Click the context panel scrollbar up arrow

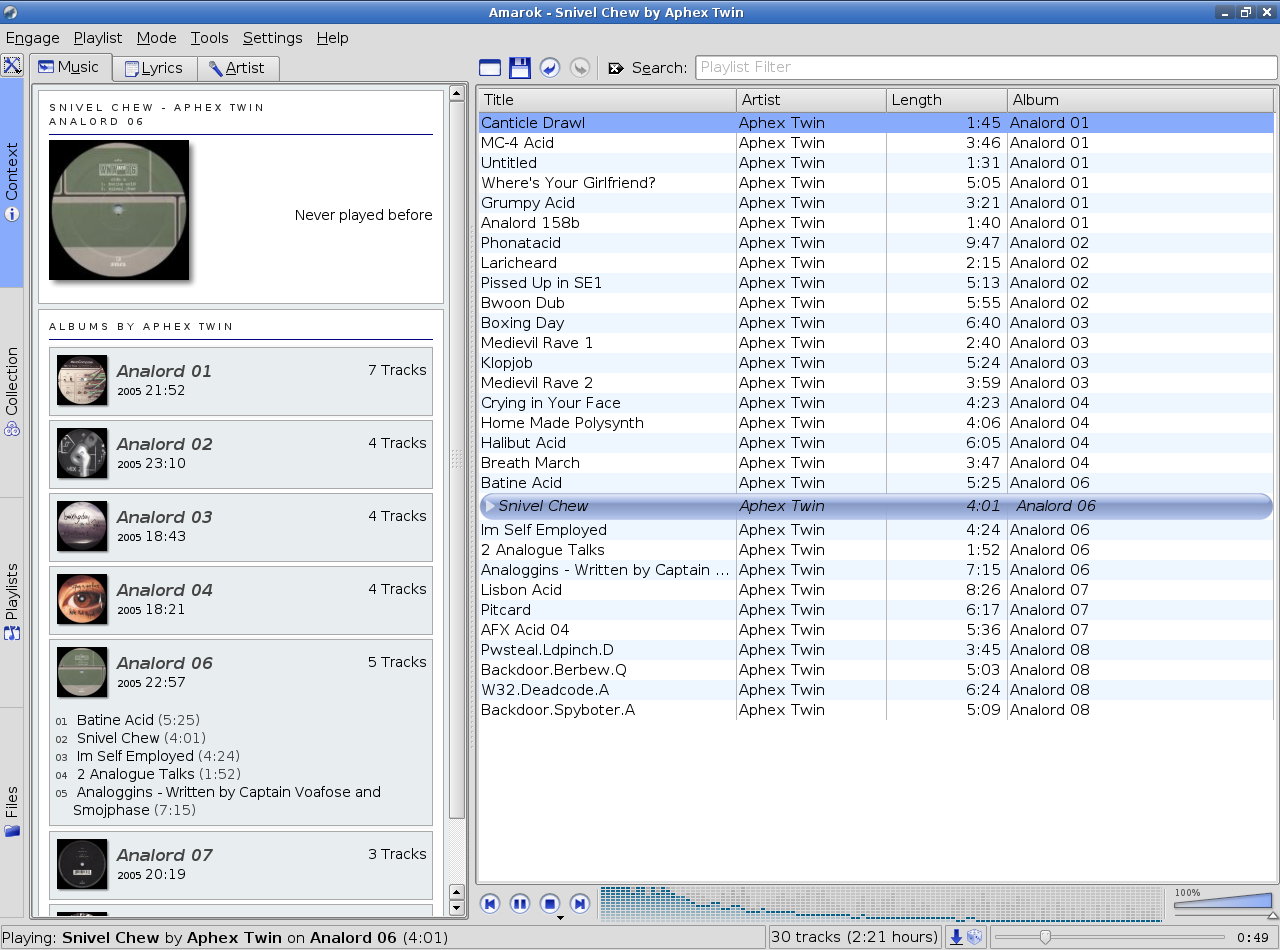pos(457,93)
